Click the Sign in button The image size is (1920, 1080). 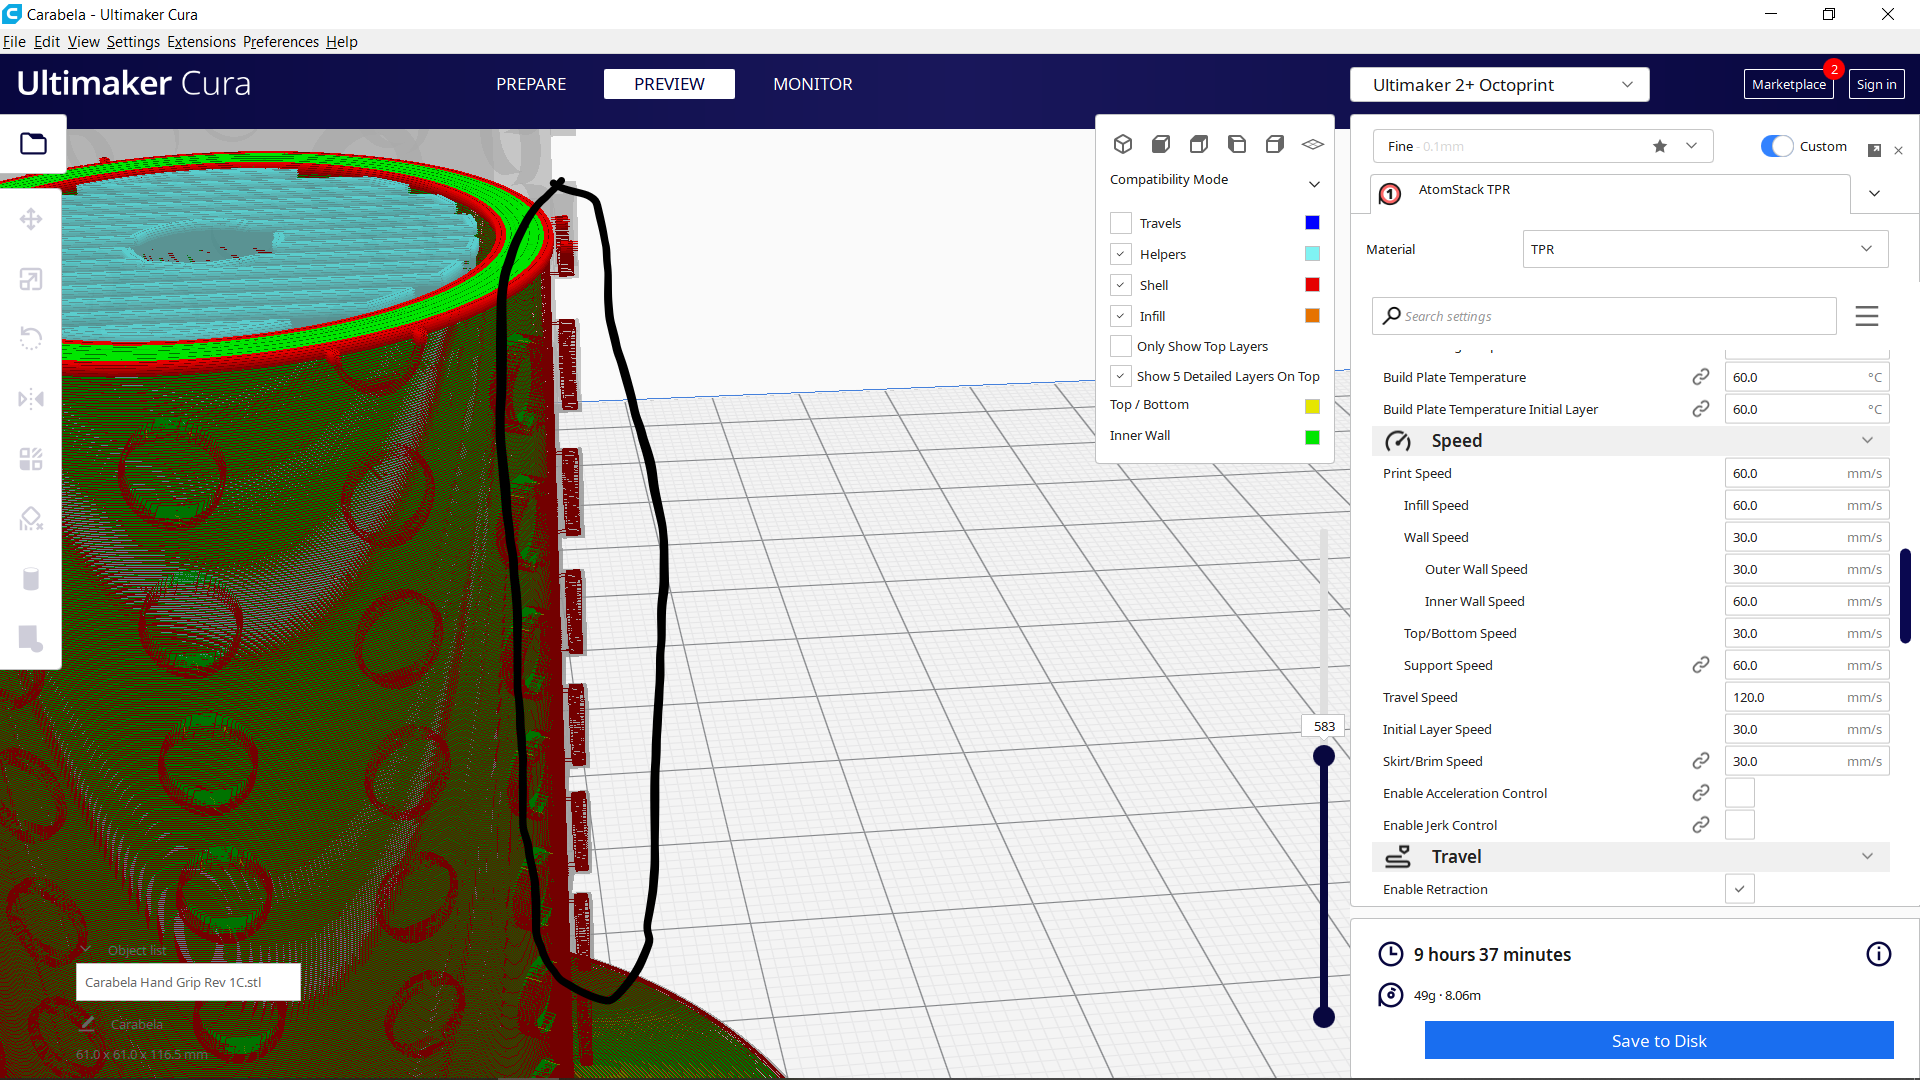[1877, 84]
